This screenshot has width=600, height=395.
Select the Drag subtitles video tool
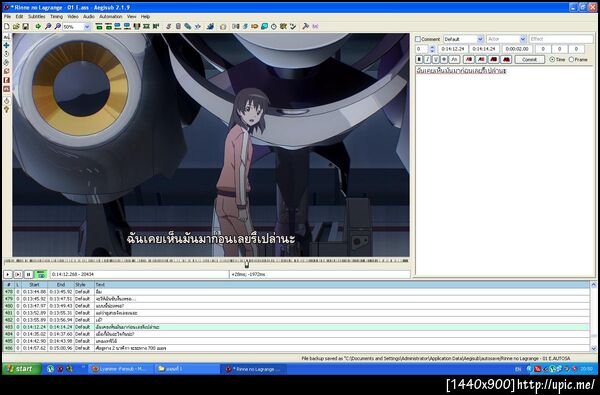(7, 46)
